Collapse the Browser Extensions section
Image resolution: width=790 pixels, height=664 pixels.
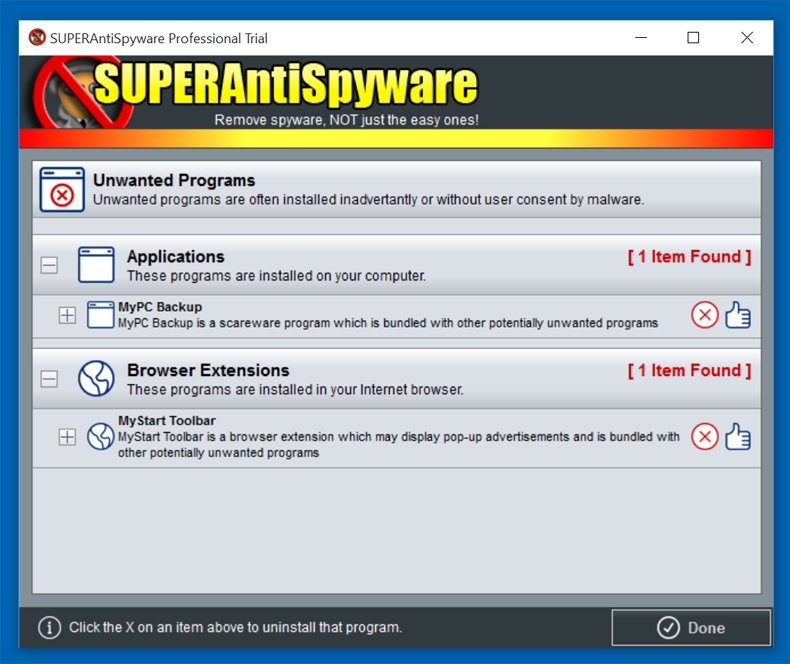tap(49, 379)
